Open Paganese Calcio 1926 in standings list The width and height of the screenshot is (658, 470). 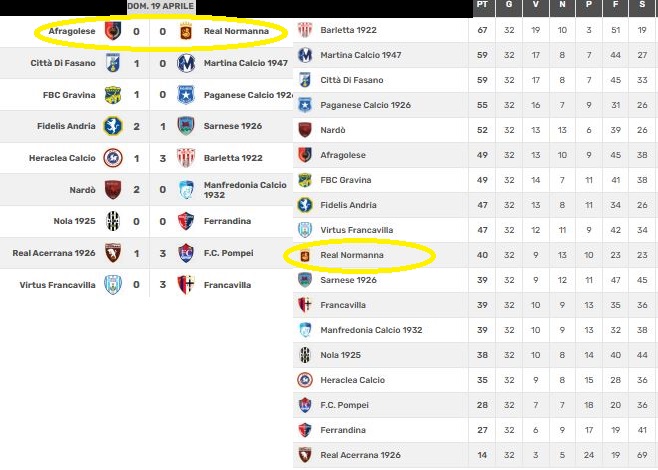(x=365, y=105)
